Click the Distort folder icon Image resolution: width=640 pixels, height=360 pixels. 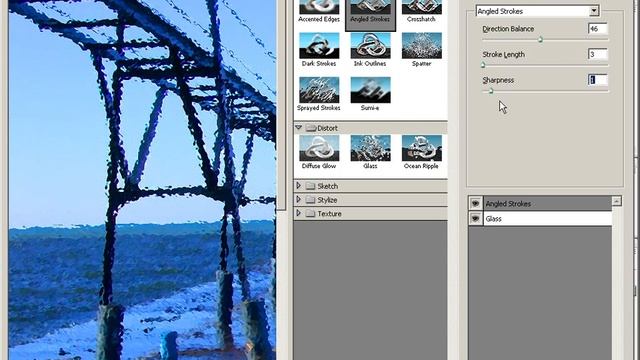pos(311,128)
